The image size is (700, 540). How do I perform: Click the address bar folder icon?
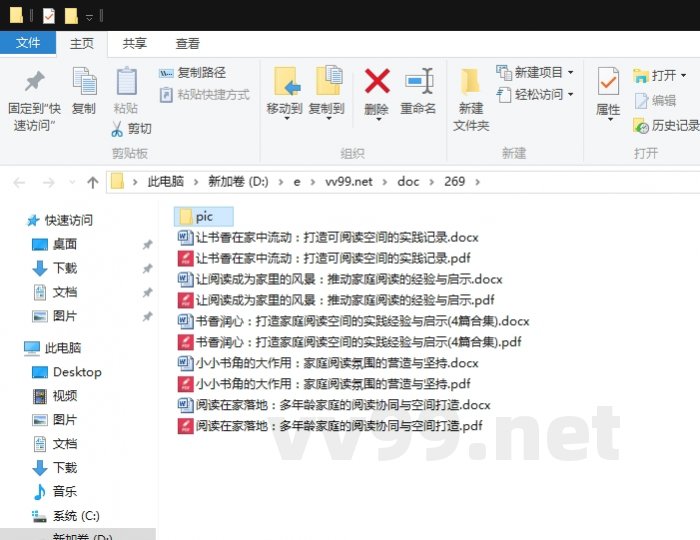click(x=117, y=182)
